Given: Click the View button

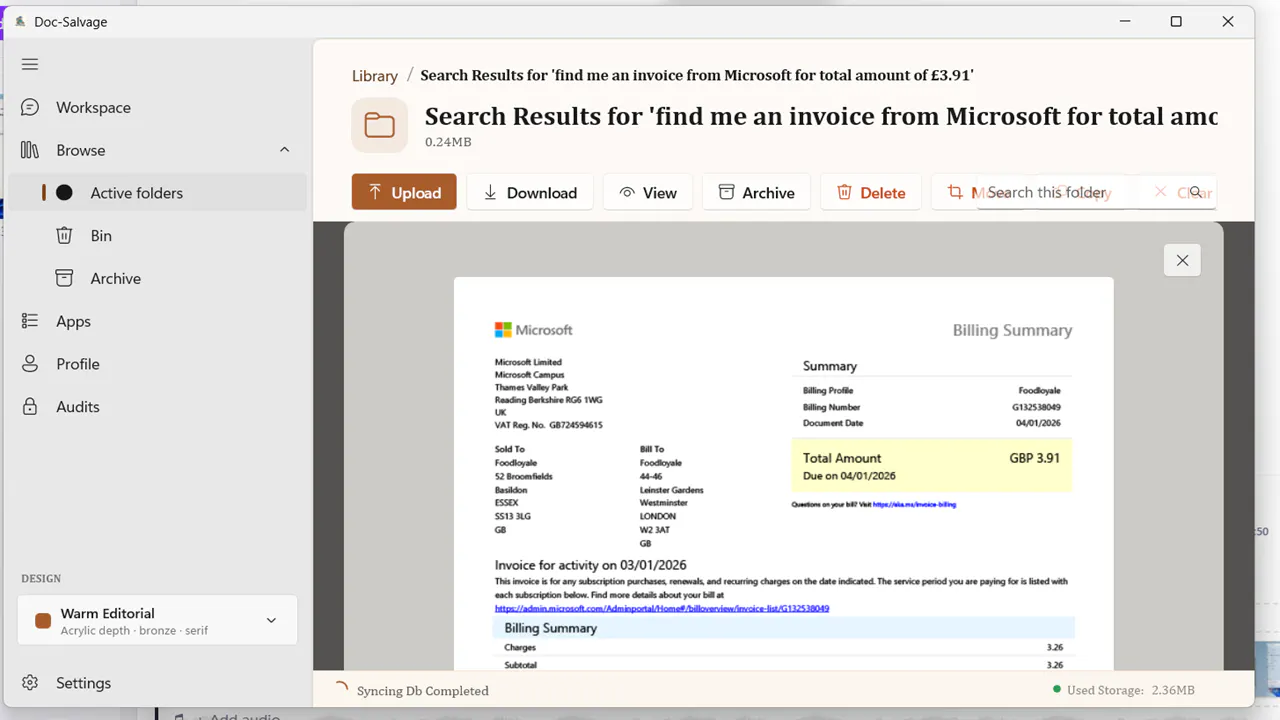Looking at the screenshot, I should click(x=648, y=192).
